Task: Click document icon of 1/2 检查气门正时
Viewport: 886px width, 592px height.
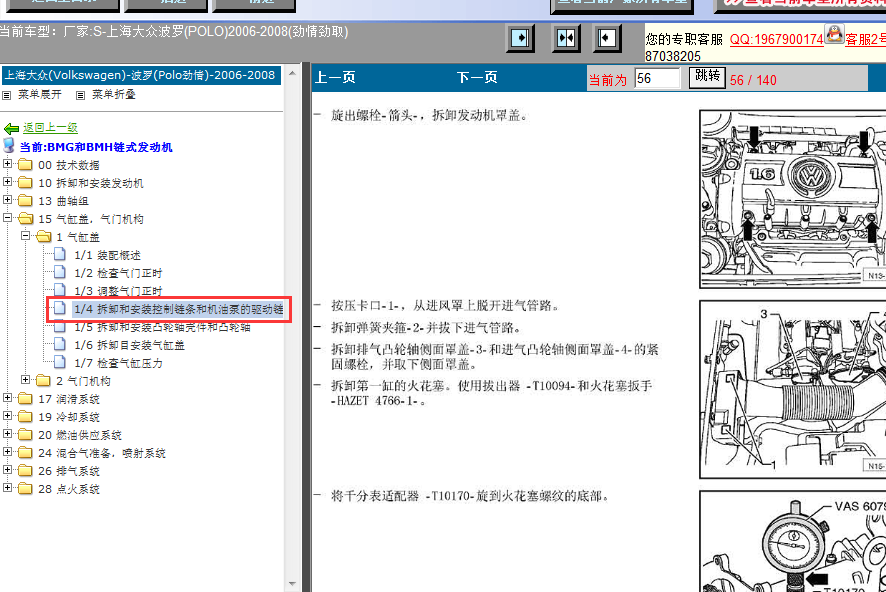Action: click(x=60, y=272)
